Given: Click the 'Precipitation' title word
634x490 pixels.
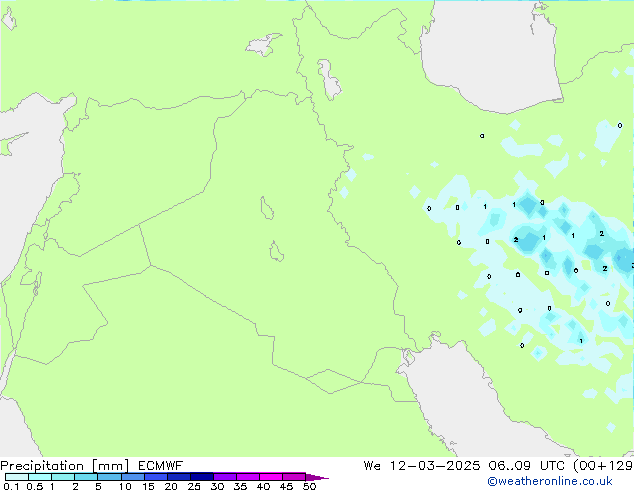Looking at the screenshot, I should point(42,466).
